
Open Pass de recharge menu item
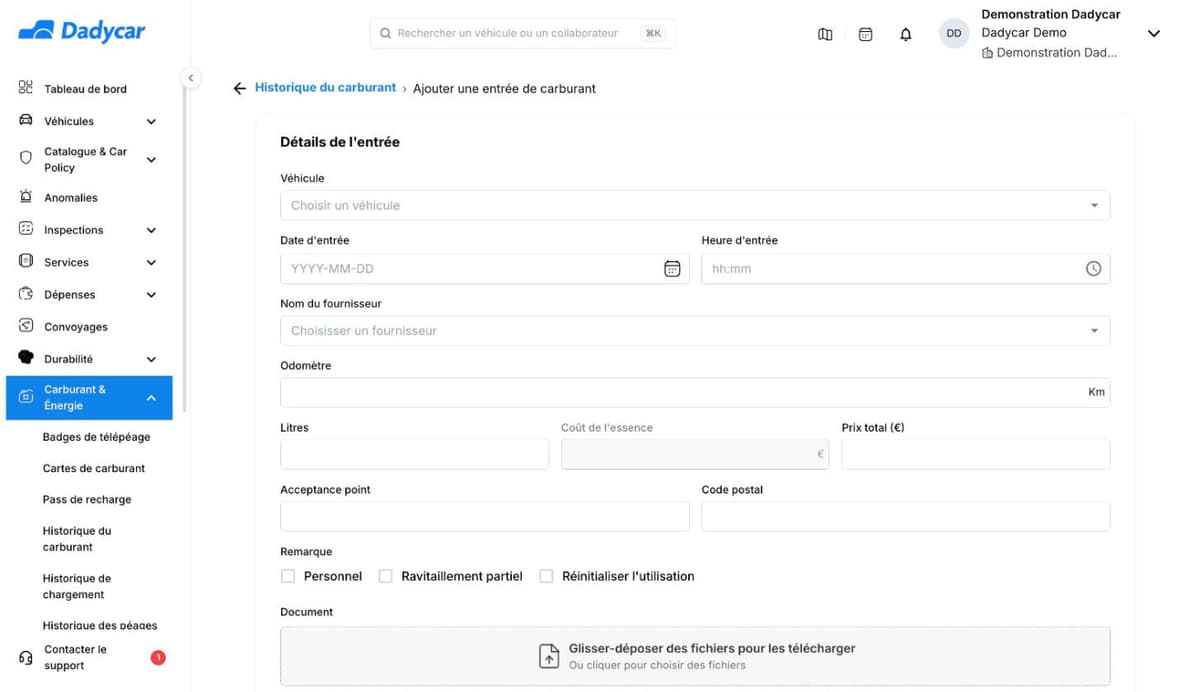pos(87,499)
